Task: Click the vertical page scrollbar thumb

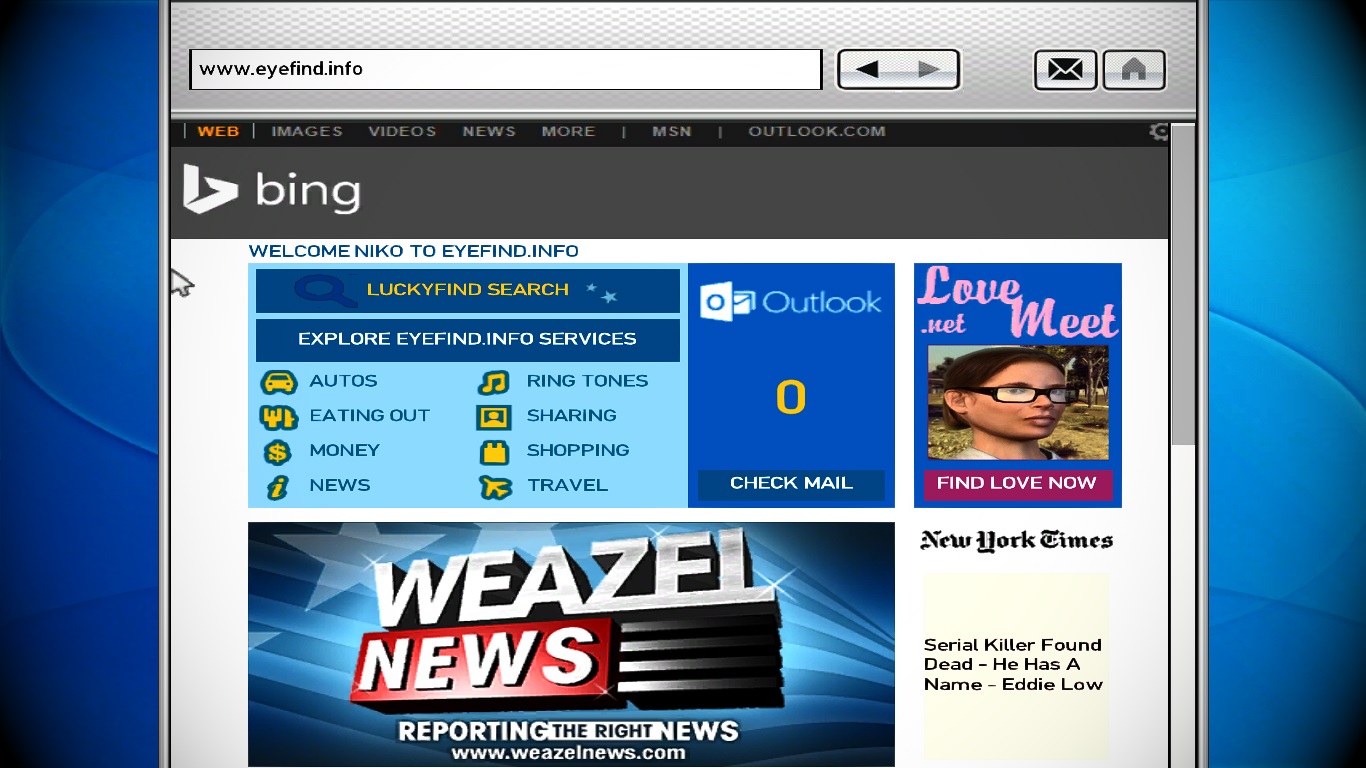Action: 1183,286
